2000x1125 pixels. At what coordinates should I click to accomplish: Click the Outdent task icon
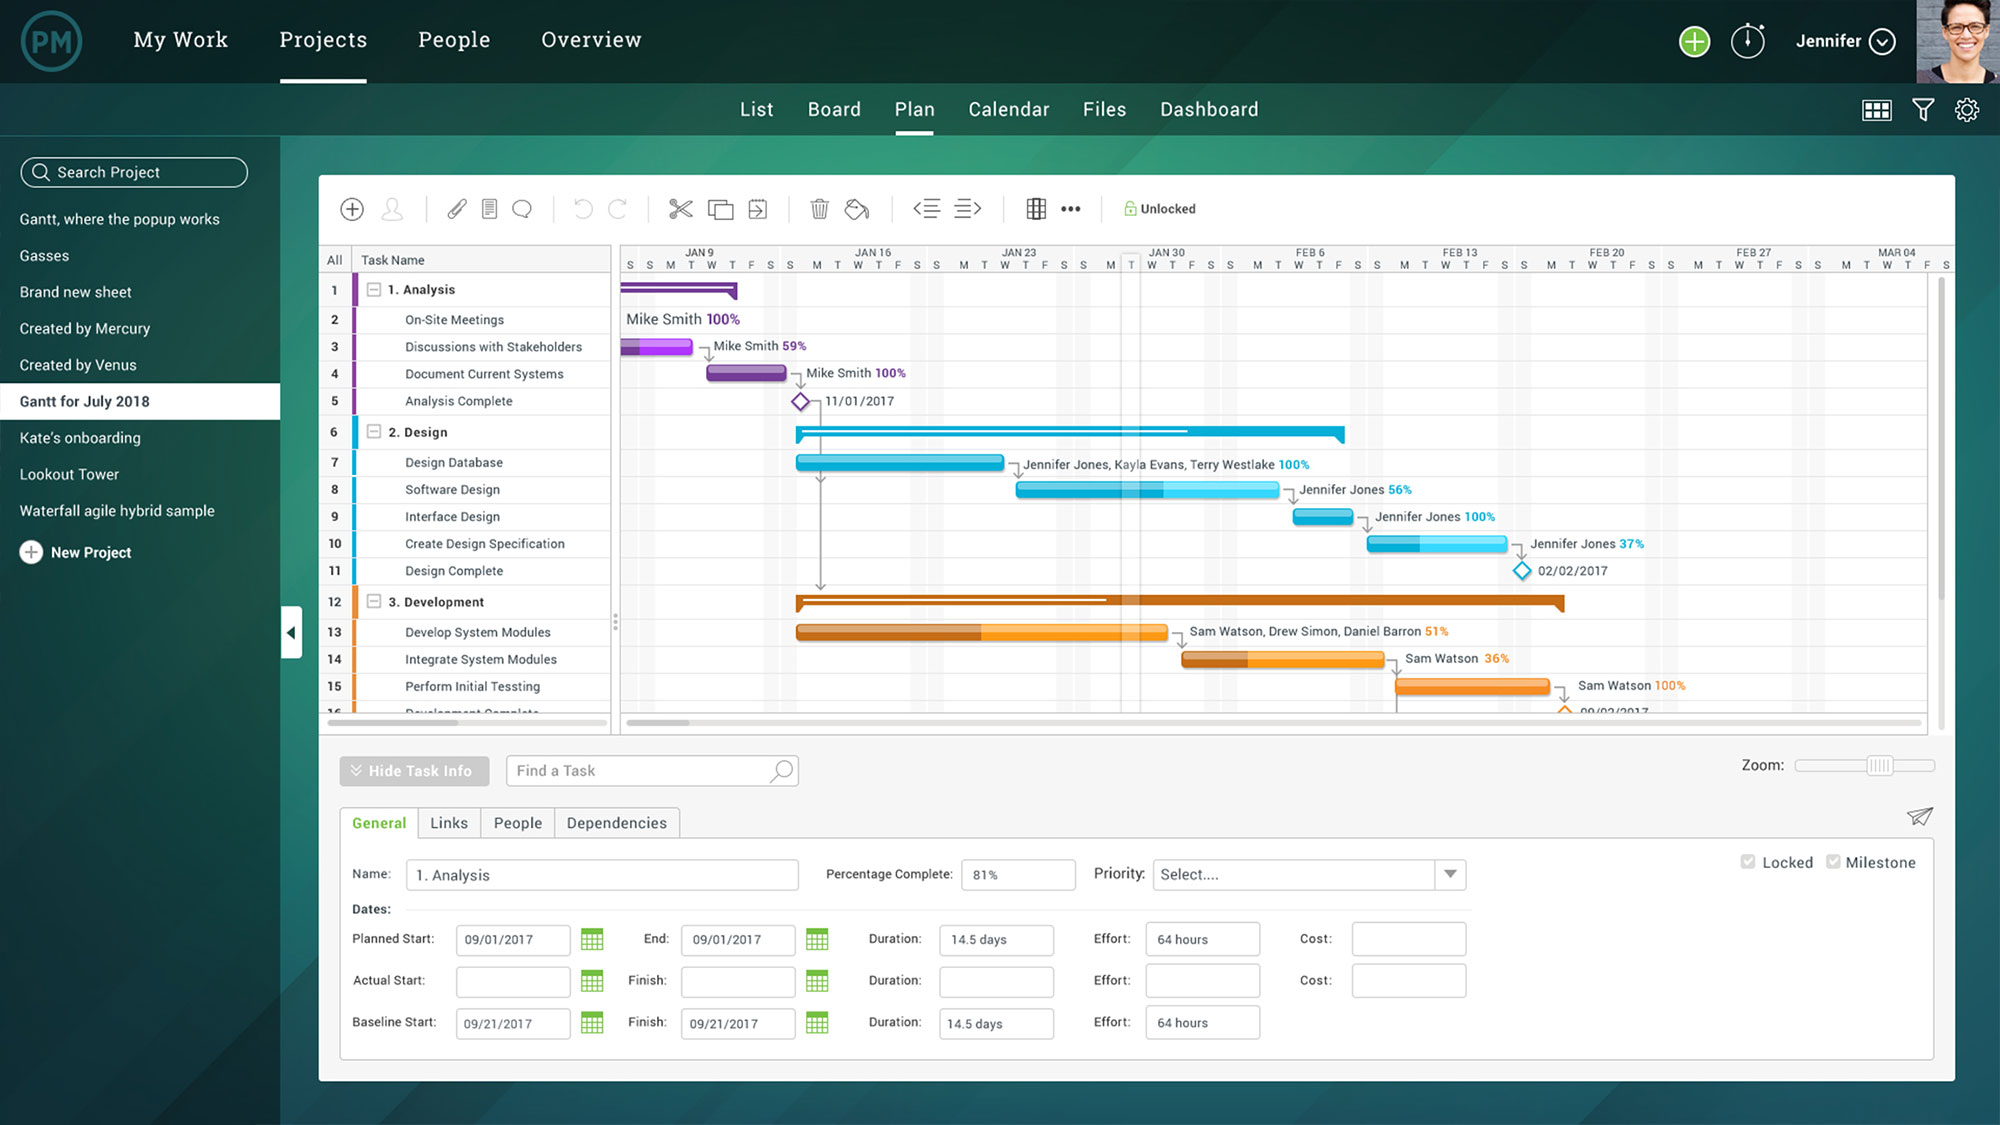tap(926, 207)
